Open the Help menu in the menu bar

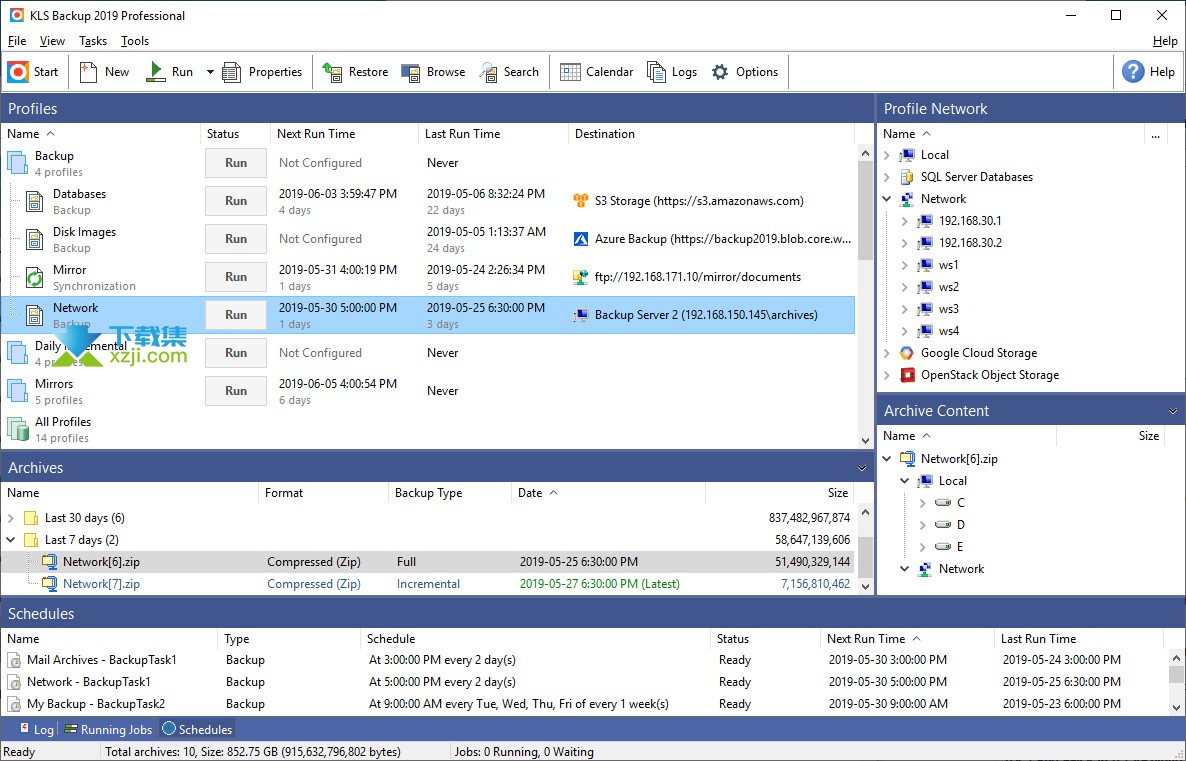click(1165, 41)
